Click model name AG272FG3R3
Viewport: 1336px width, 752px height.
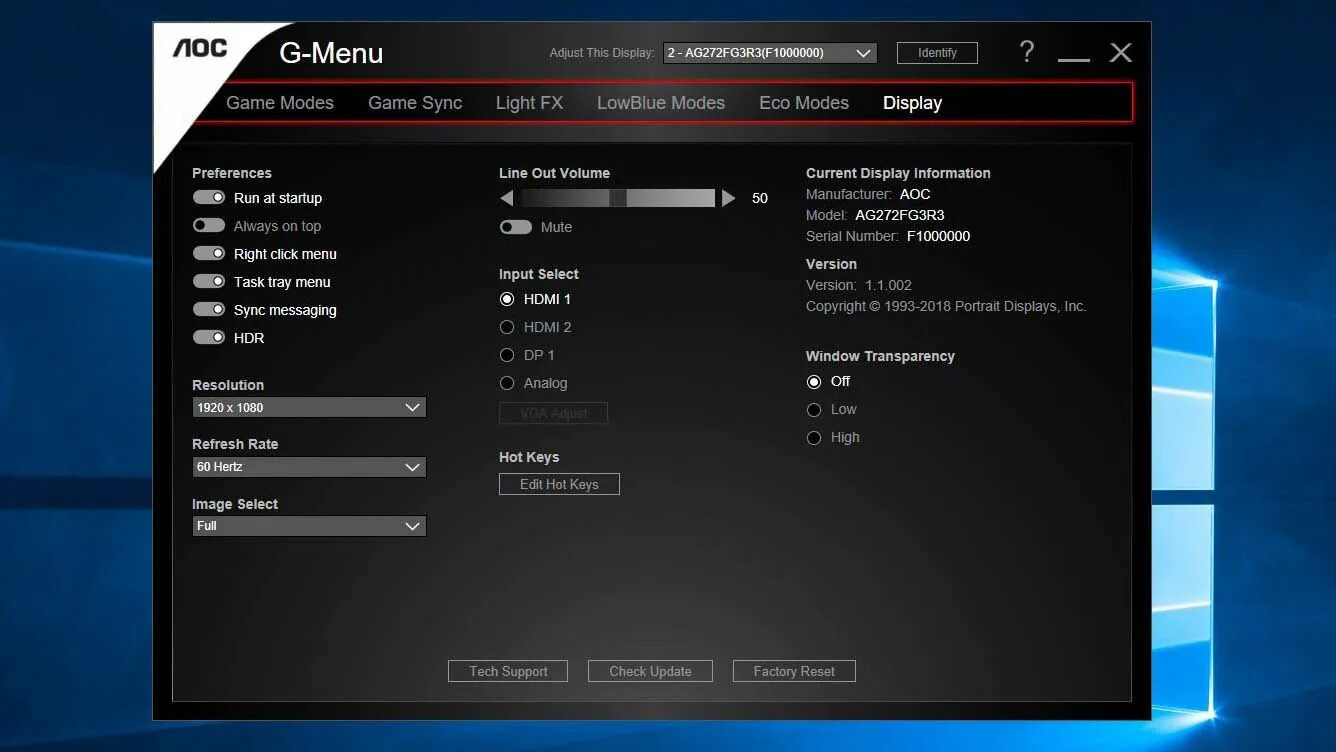[900, 215]
